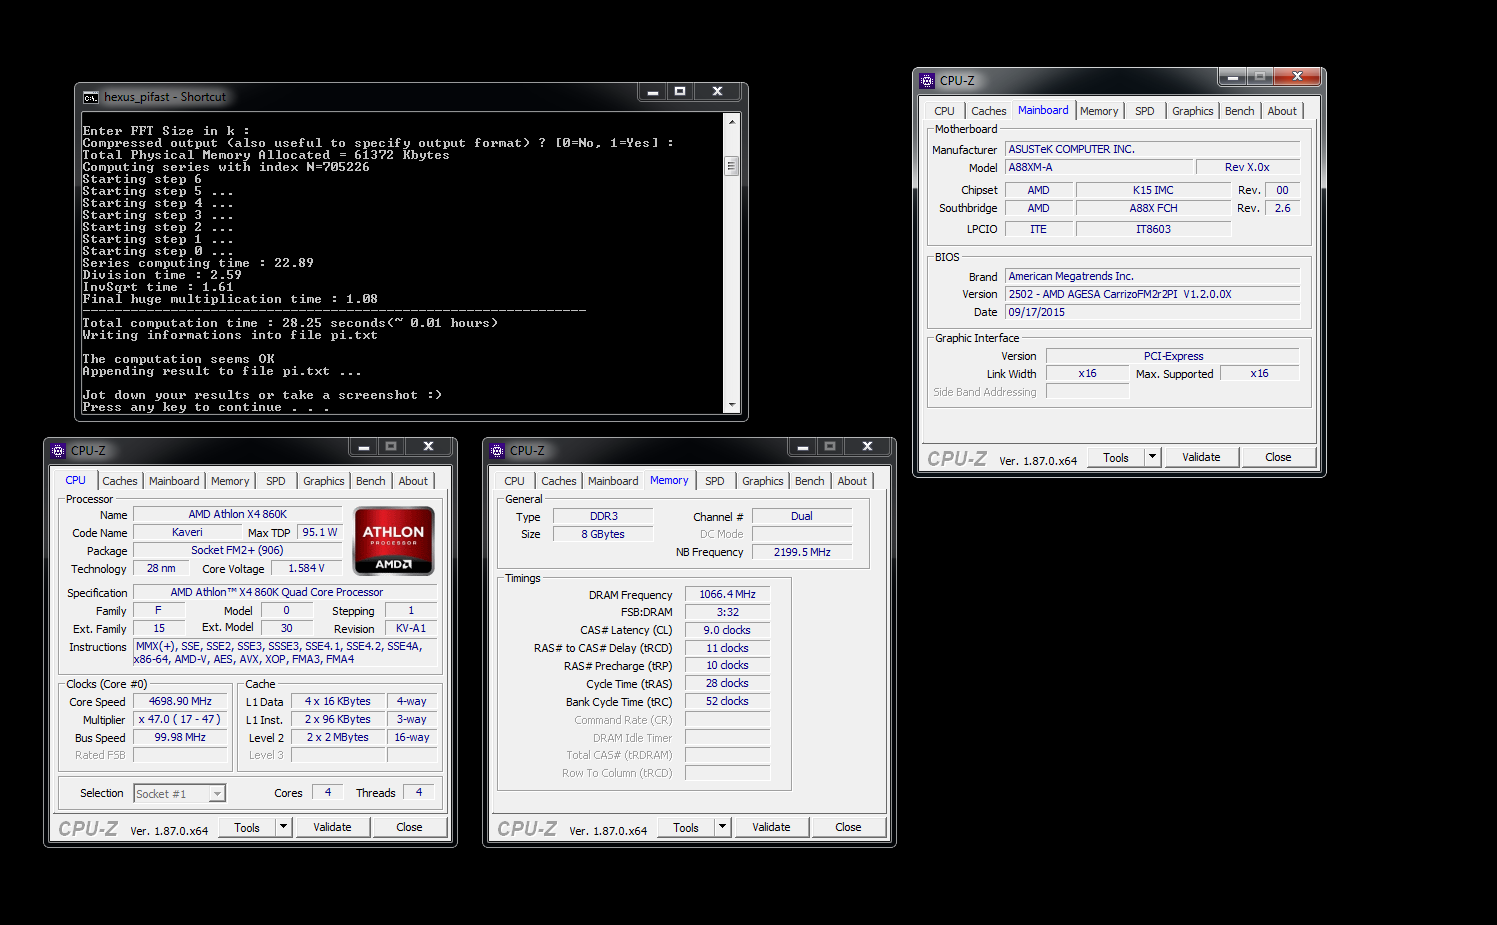Click Validate button in Mainboard window
This screenshot has width=1497, height=925.
click(1201, 457)
